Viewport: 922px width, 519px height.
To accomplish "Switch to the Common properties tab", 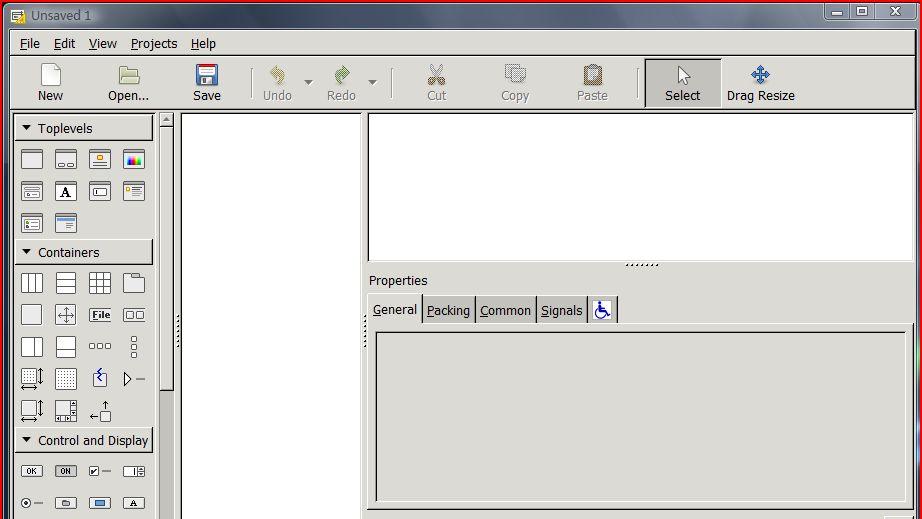I will 505,310.
